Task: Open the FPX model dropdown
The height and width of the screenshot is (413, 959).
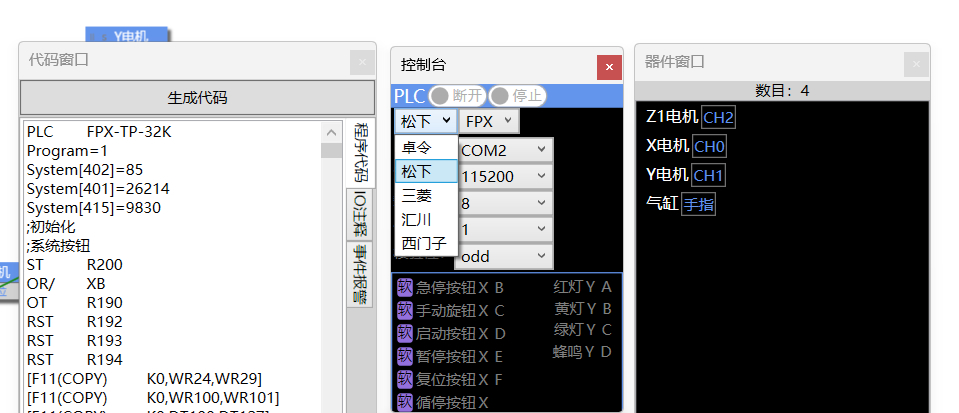Action: (x=490, y=121)
